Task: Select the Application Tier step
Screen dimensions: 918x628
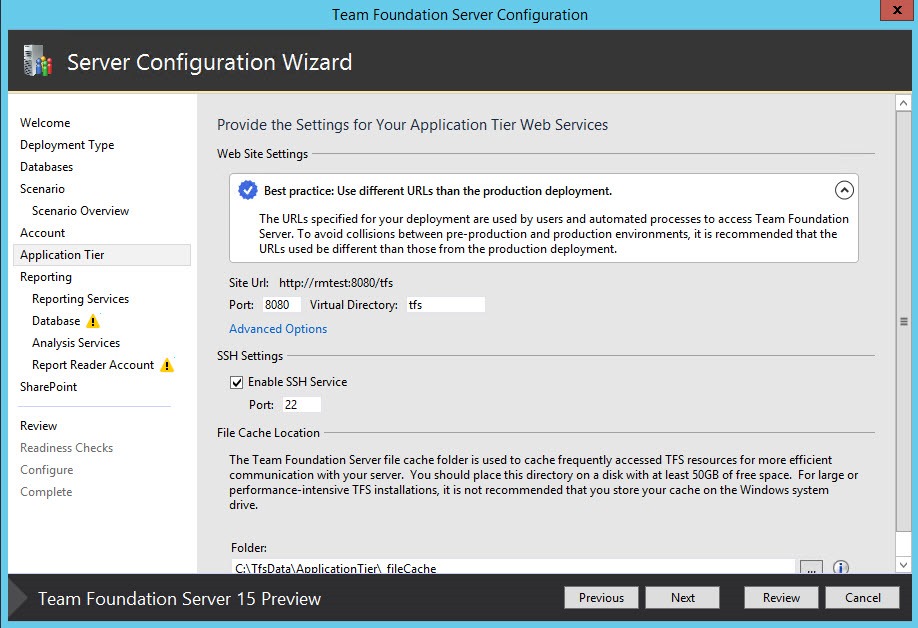Action: click(102, 255)
